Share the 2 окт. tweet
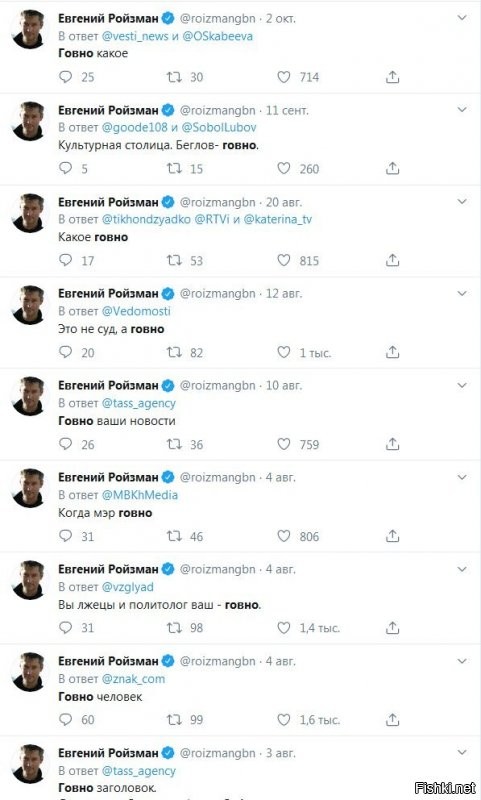The image size is (481, 800). [392, 77]
